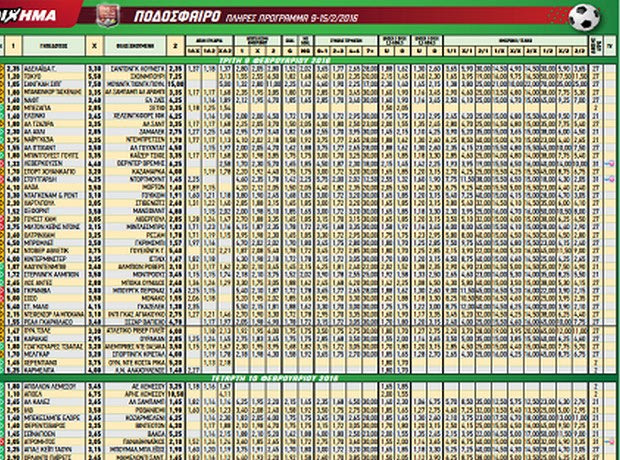The image size is (620, 460).
Task: Click the ΠΛΗΡΕΣ ΠΡΟΓΡΑΜΜΑ 9-15/2/2016 subtitle
Action: (292, 18)
